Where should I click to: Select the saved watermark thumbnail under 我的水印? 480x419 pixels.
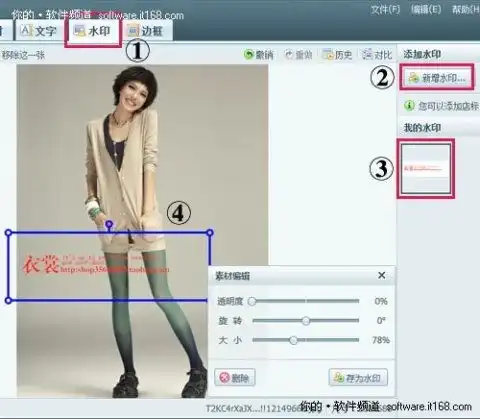[x=426, y=169]
